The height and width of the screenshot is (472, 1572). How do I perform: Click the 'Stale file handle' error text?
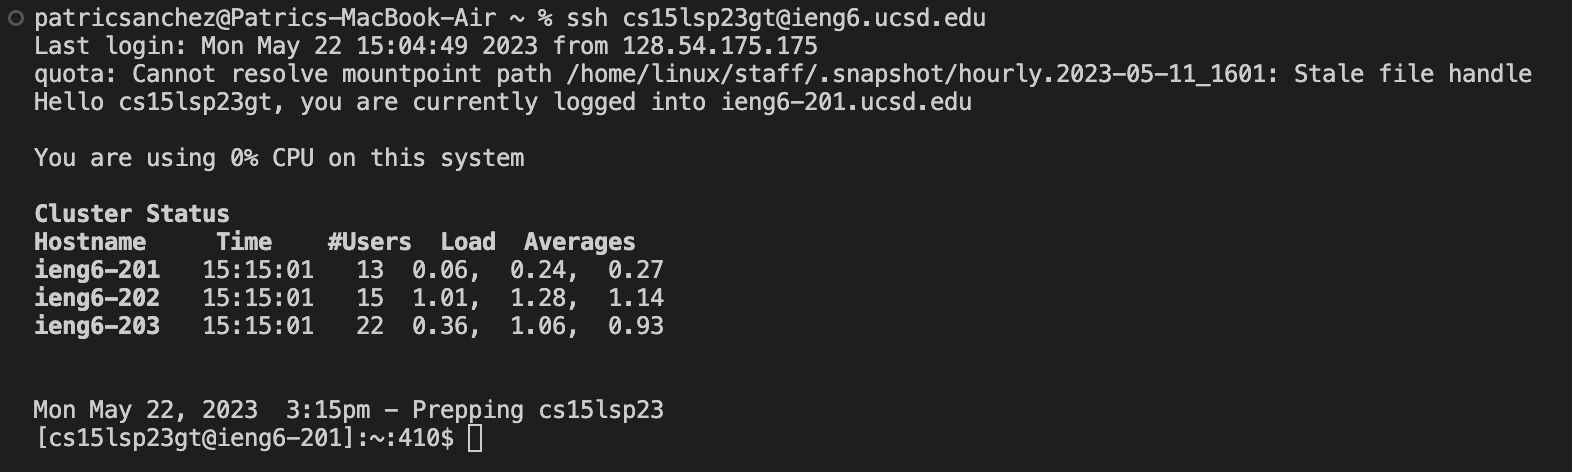pyautogui.click(x=1413, y=74)
